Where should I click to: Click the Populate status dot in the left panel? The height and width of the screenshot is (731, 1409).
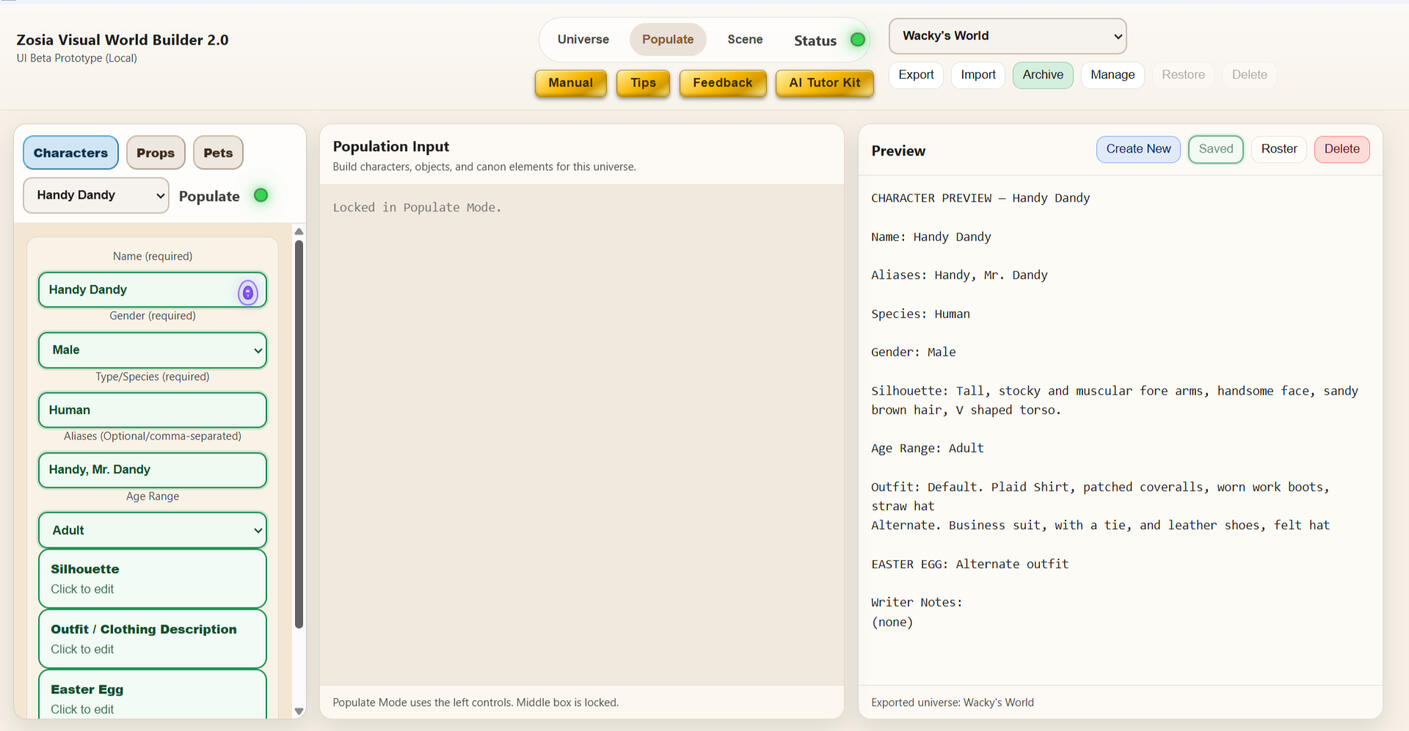point(261,195)
